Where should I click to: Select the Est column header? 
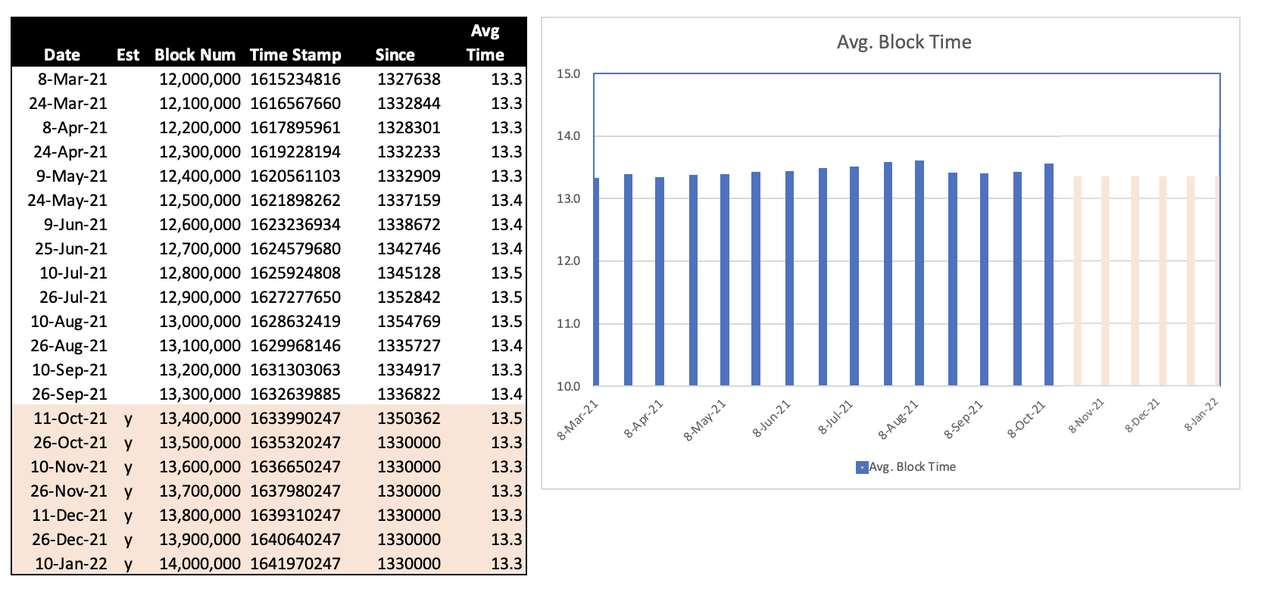(127, 55)
